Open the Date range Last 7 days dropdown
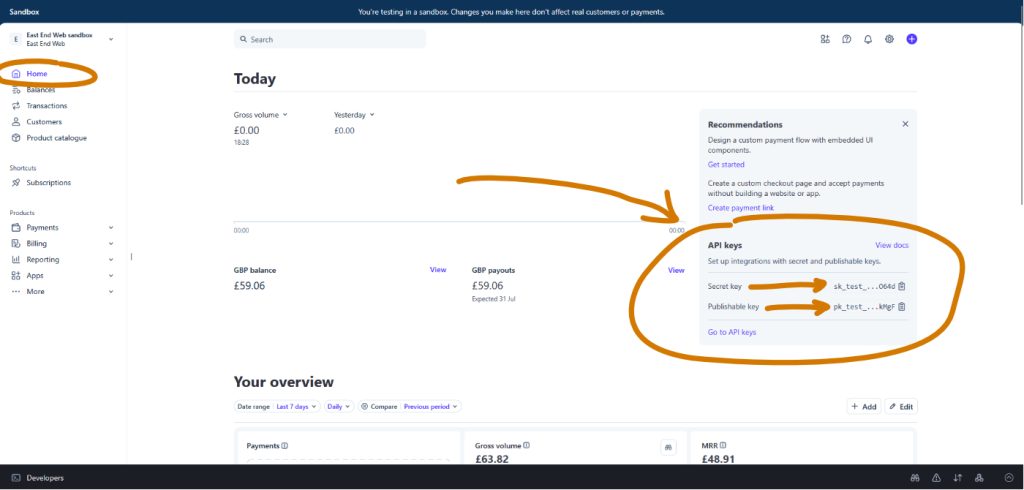 277,406
